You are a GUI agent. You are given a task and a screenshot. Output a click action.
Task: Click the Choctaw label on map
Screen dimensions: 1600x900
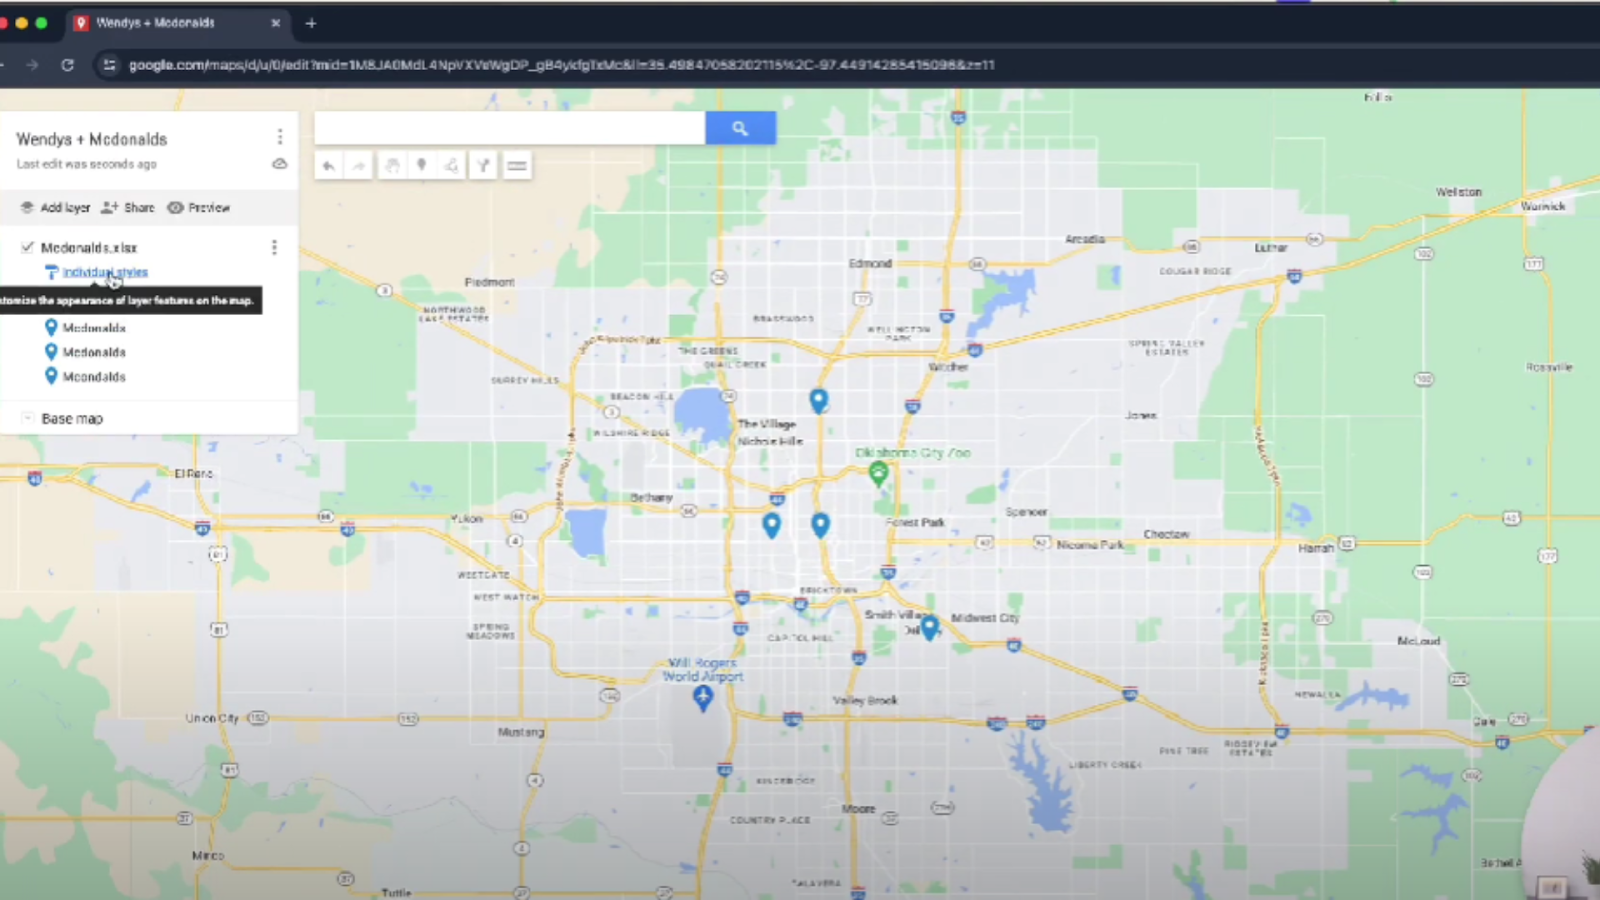click(x=1166, y=534)
